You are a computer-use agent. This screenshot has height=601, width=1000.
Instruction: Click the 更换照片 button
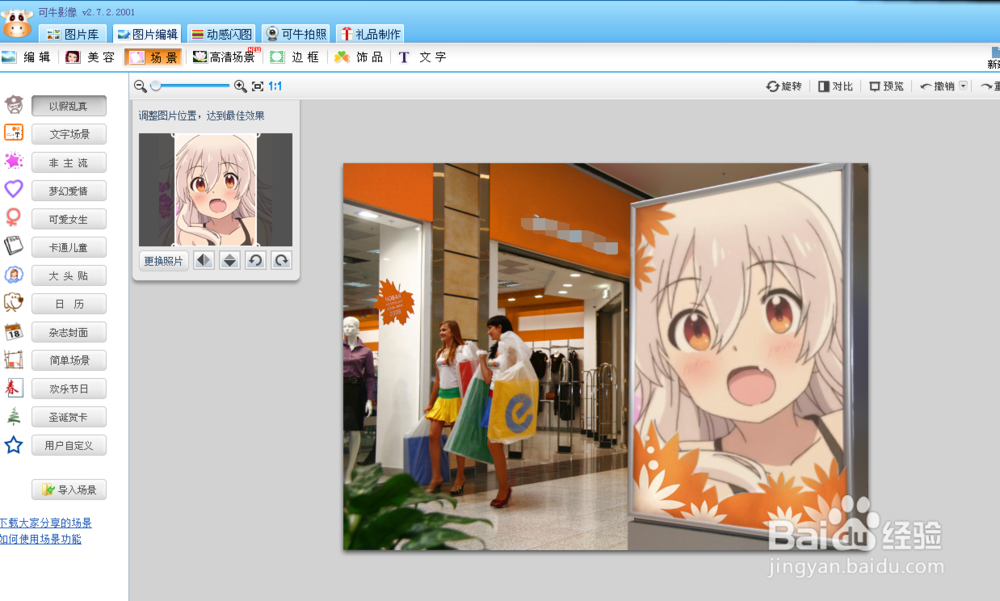pos(163,261)
